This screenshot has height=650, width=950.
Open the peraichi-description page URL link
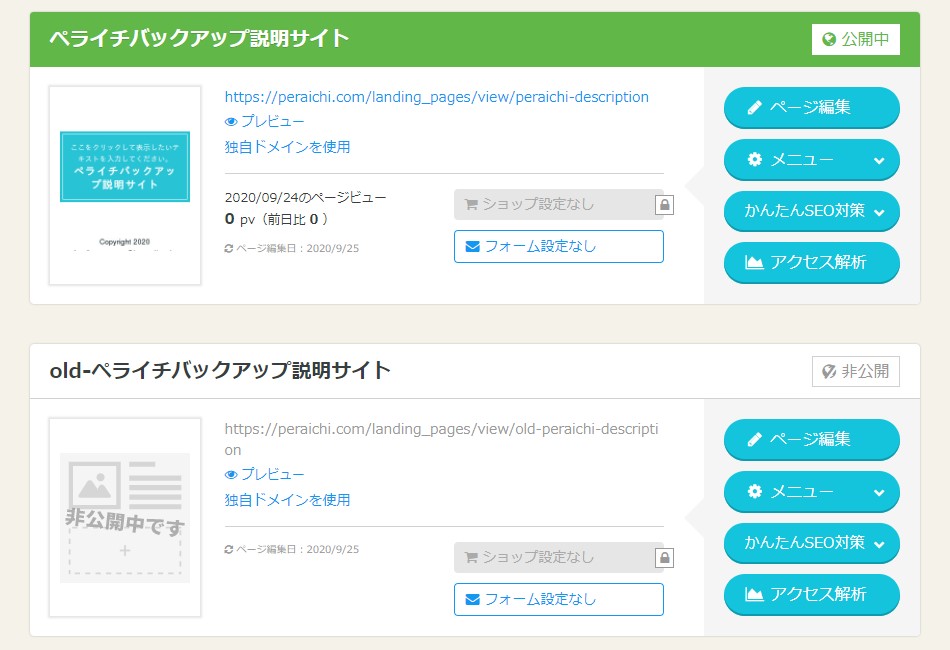[x=436, y=97]
